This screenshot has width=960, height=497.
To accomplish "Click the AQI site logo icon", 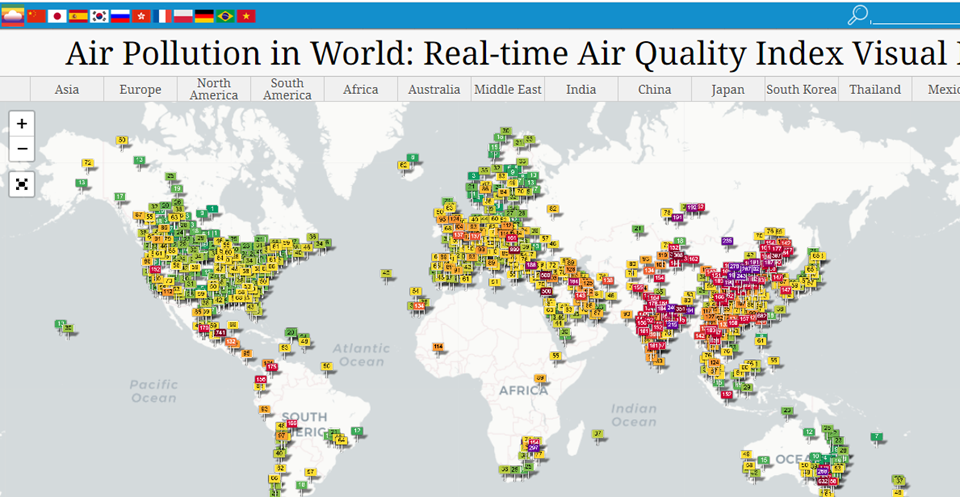I will tap(12, 16).
